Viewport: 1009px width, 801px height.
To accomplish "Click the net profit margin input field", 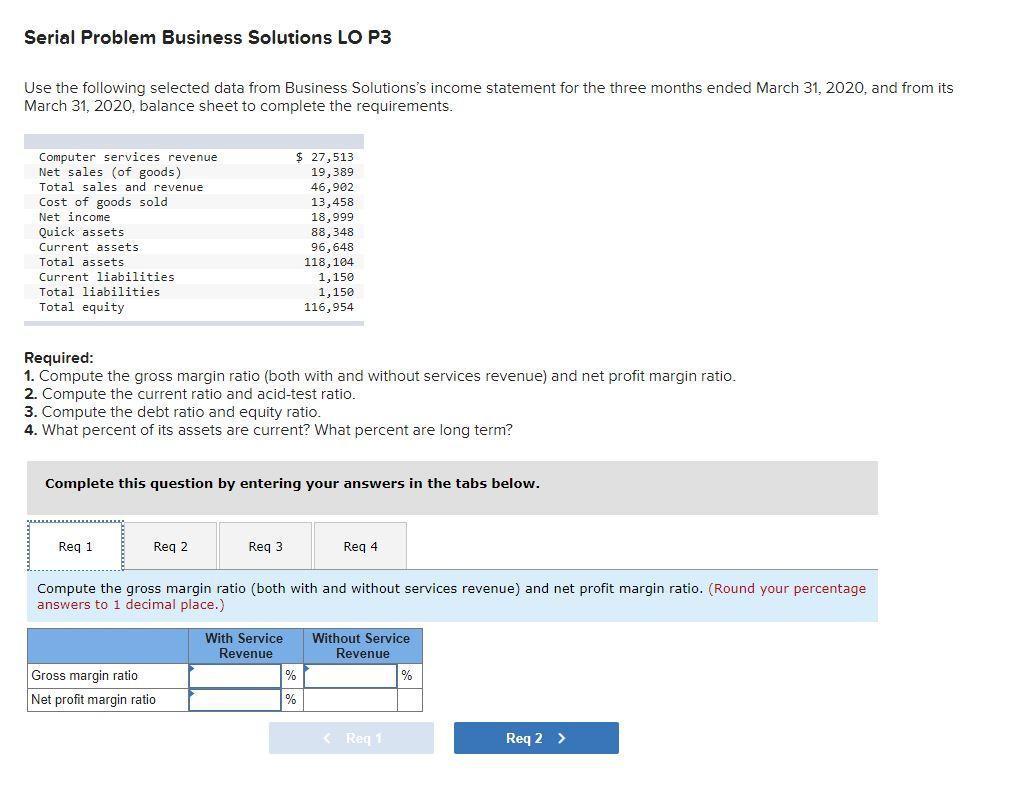I will point(238,699).
